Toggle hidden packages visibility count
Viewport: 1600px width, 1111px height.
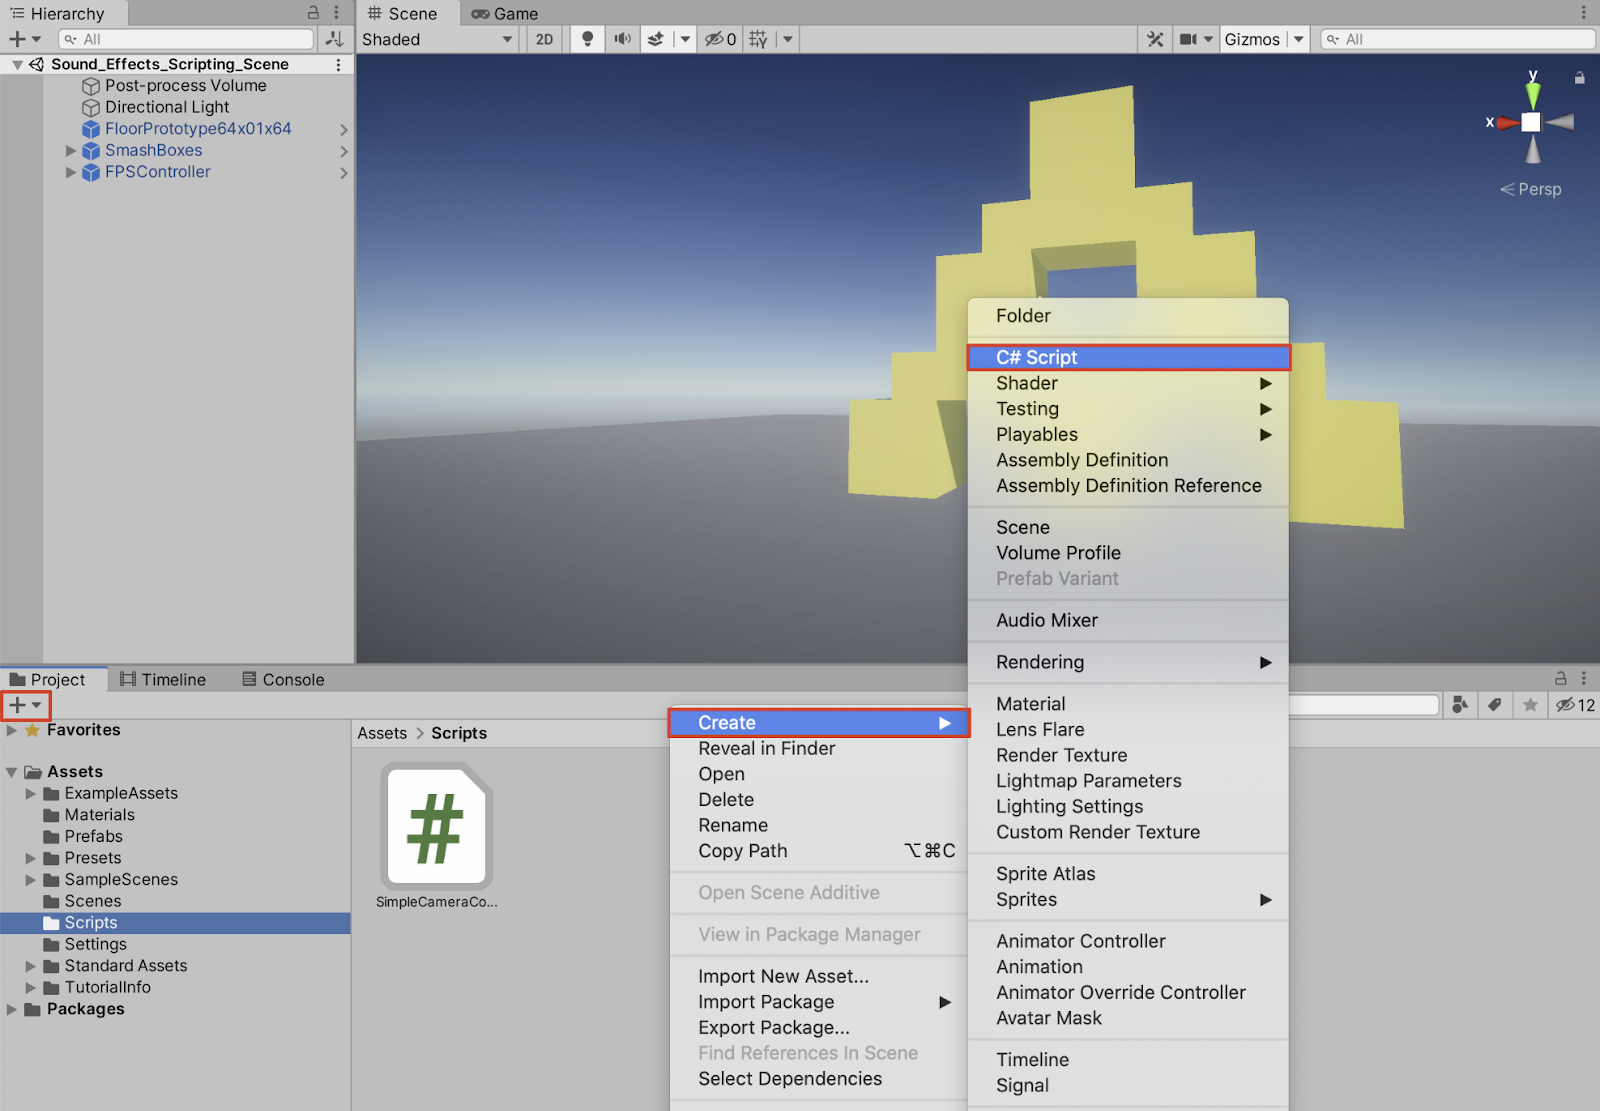point(1575,705)
